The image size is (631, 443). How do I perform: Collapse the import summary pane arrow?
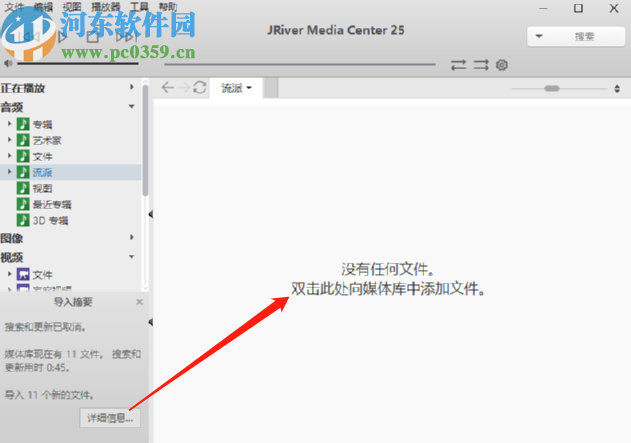[x=151, y=322]
